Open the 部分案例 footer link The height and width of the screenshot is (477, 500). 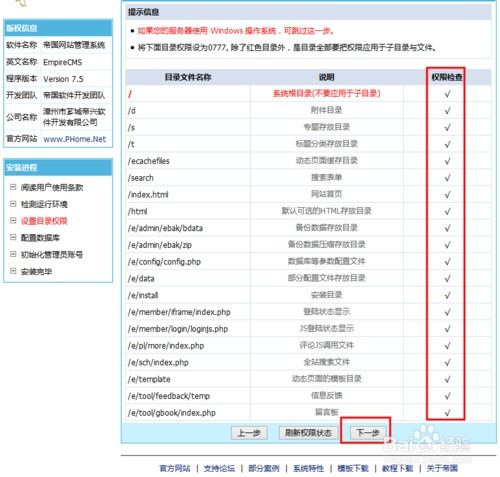coord(264,468)
